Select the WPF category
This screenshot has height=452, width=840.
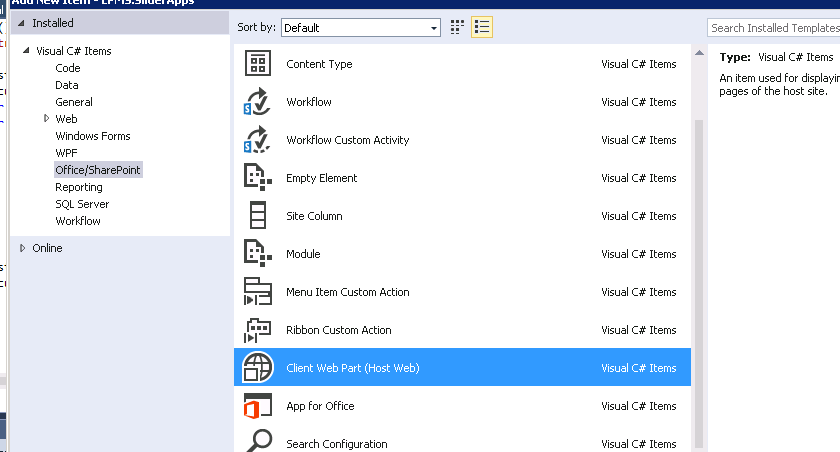pos(66,153)
